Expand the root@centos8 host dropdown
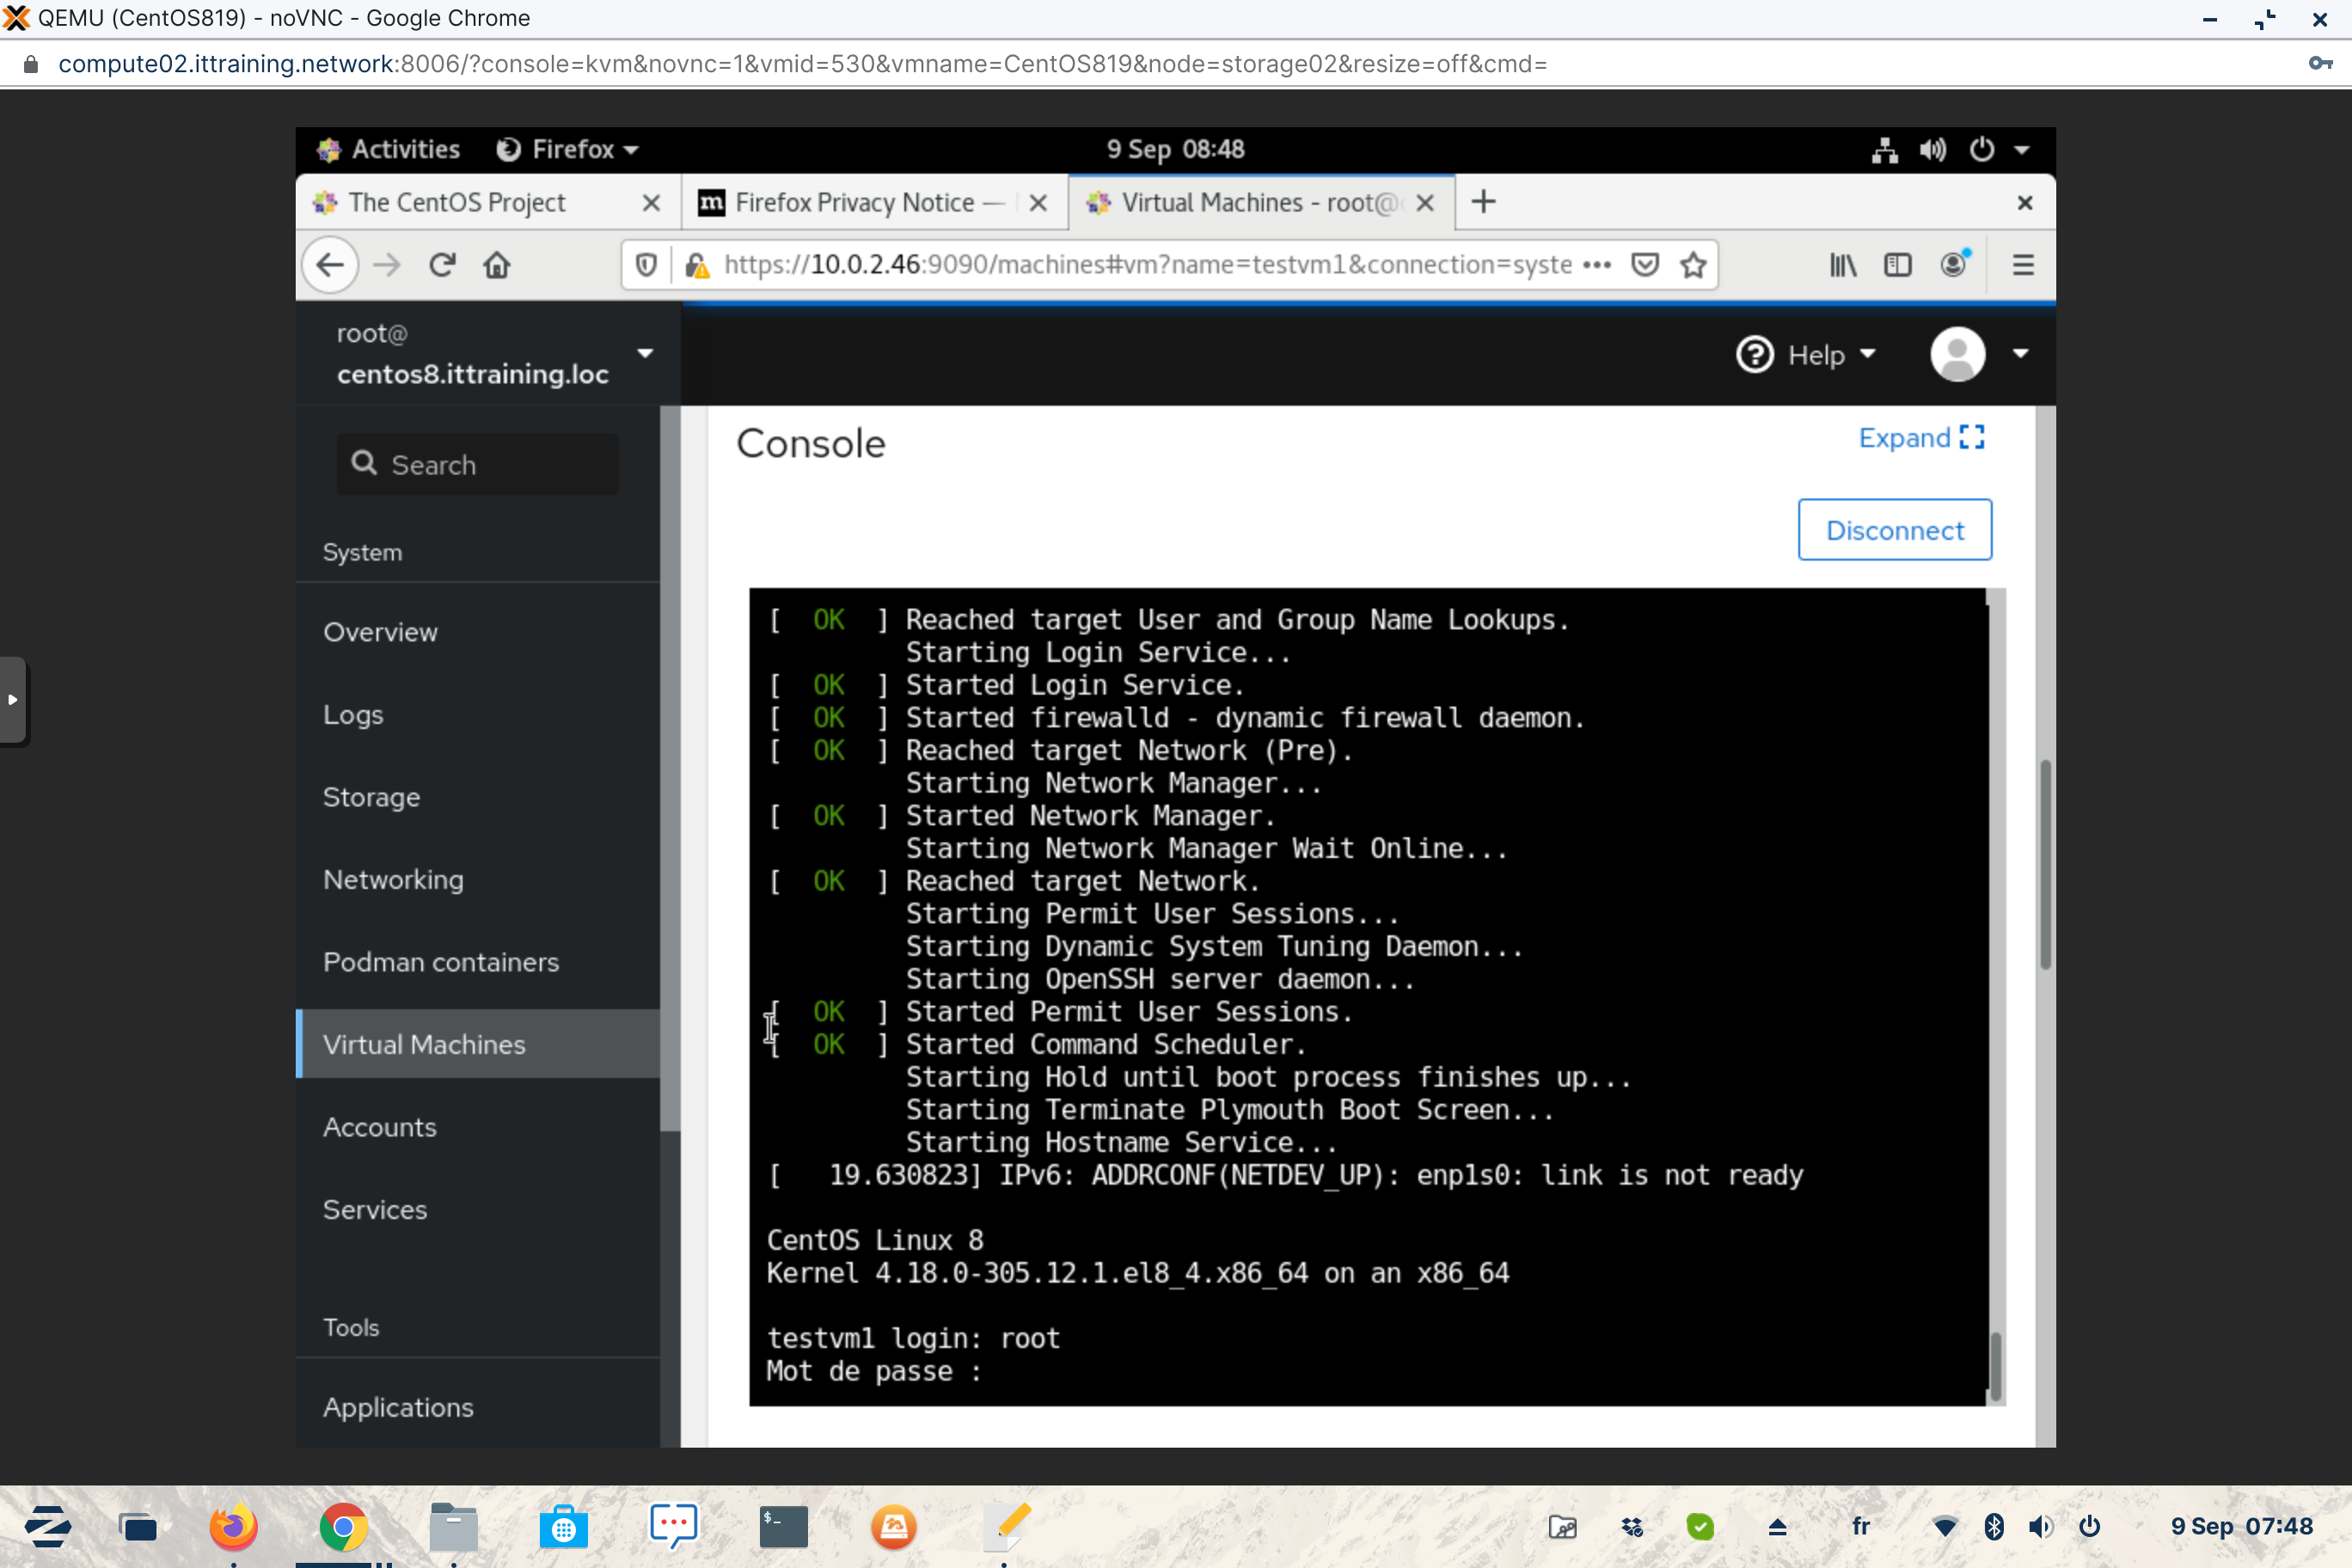 click(x=645, y=353)
